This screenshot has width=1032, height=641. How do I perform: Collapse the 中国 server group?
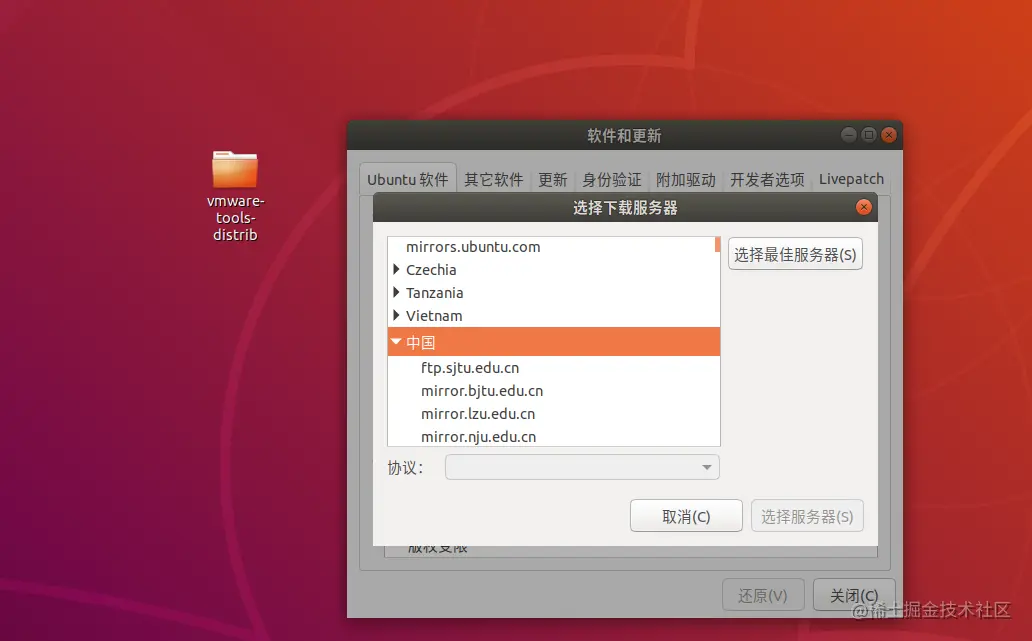(396, 342)
